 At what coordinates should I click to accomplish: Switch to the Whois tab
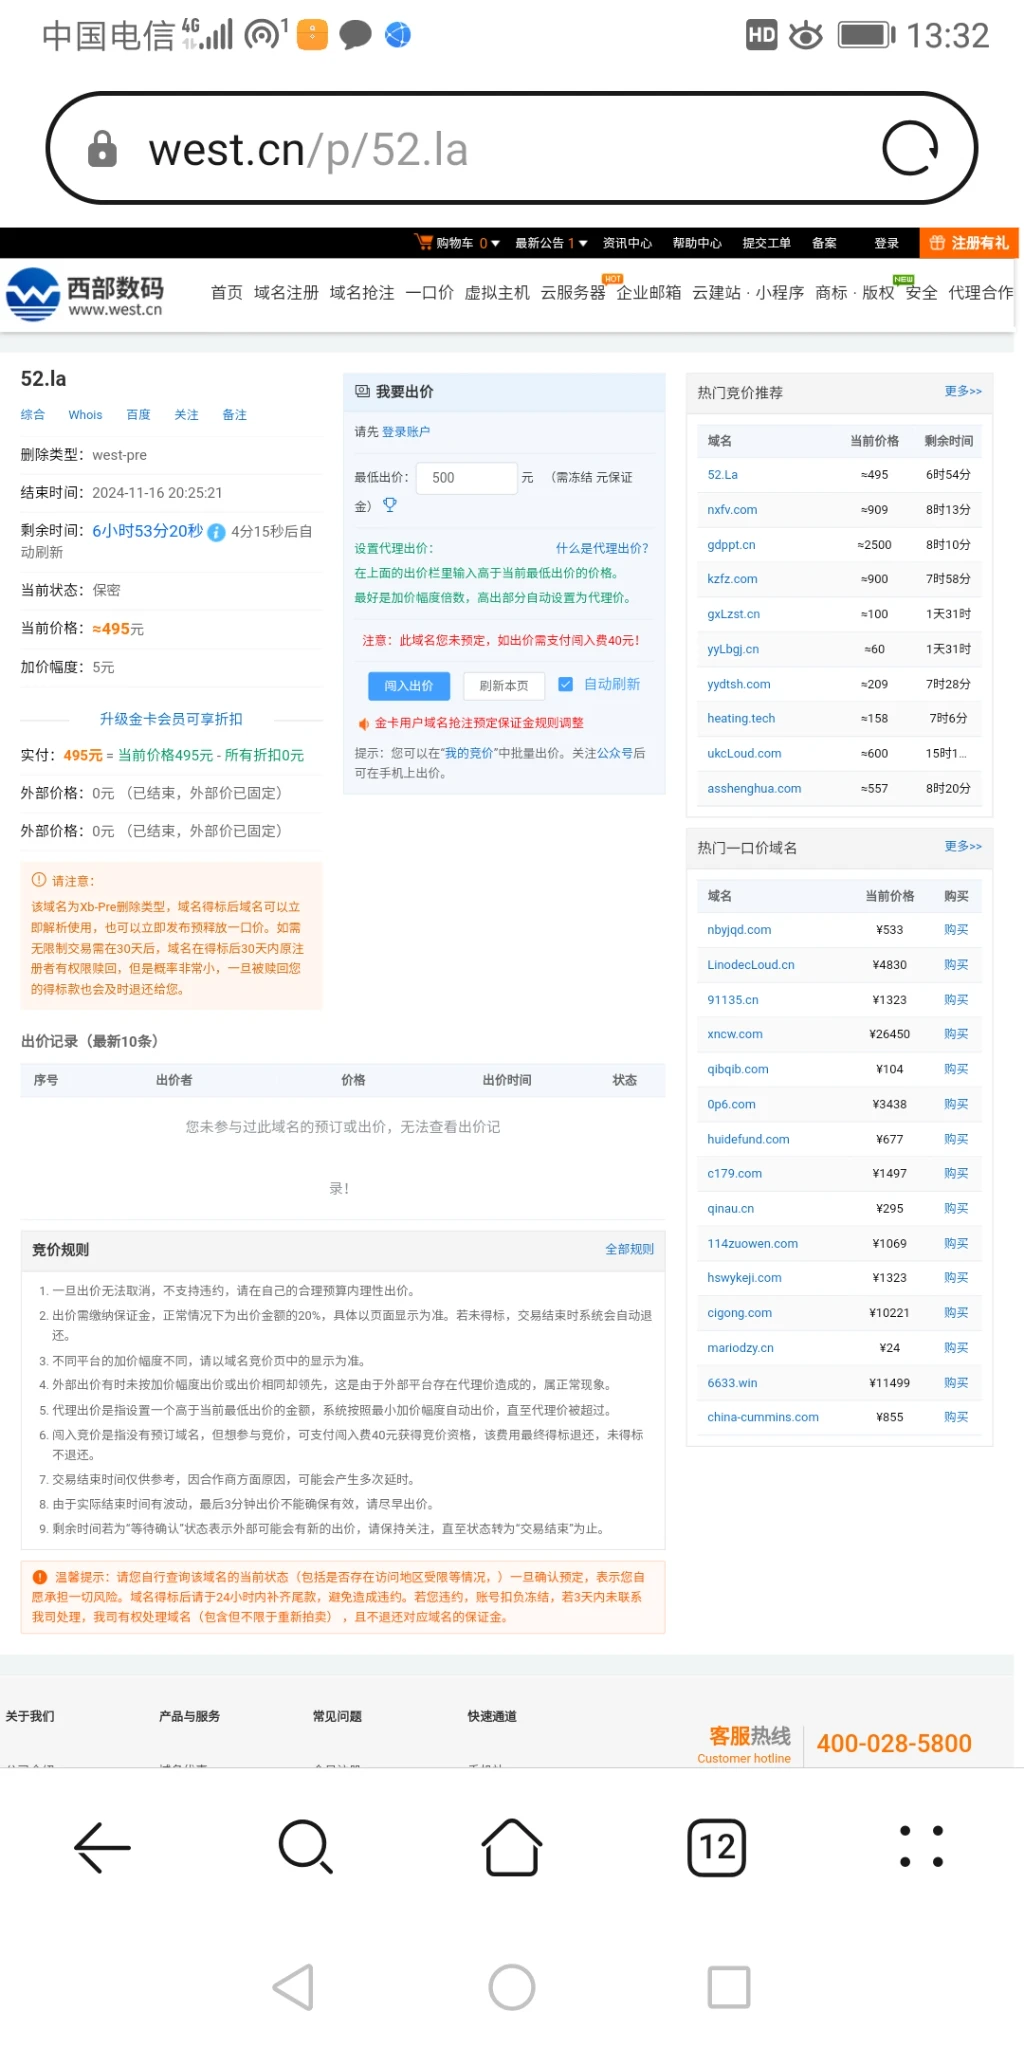click(85, 415)
